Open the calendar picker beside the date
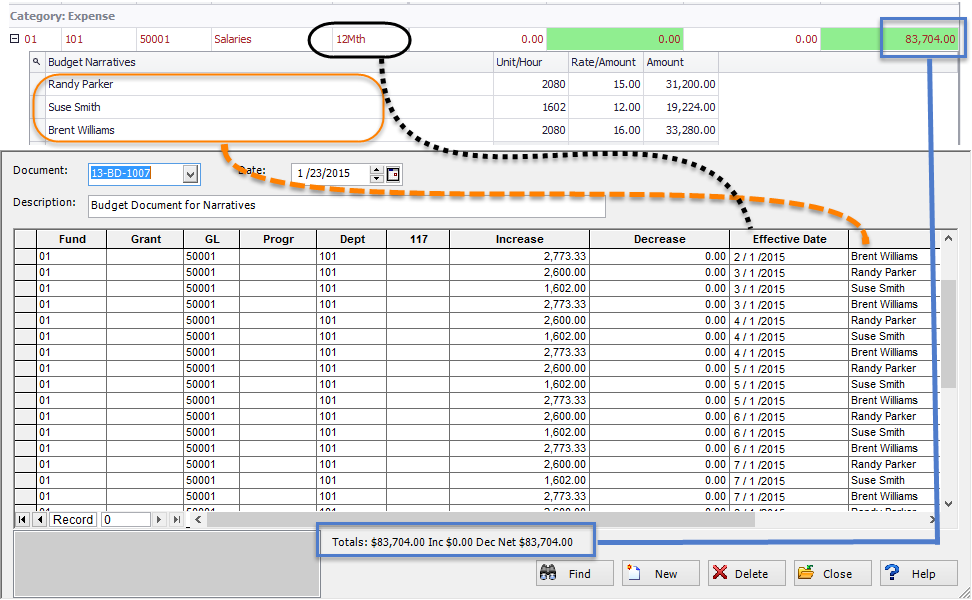The width and height of the screenshot is (972, 600). point(393,174)
